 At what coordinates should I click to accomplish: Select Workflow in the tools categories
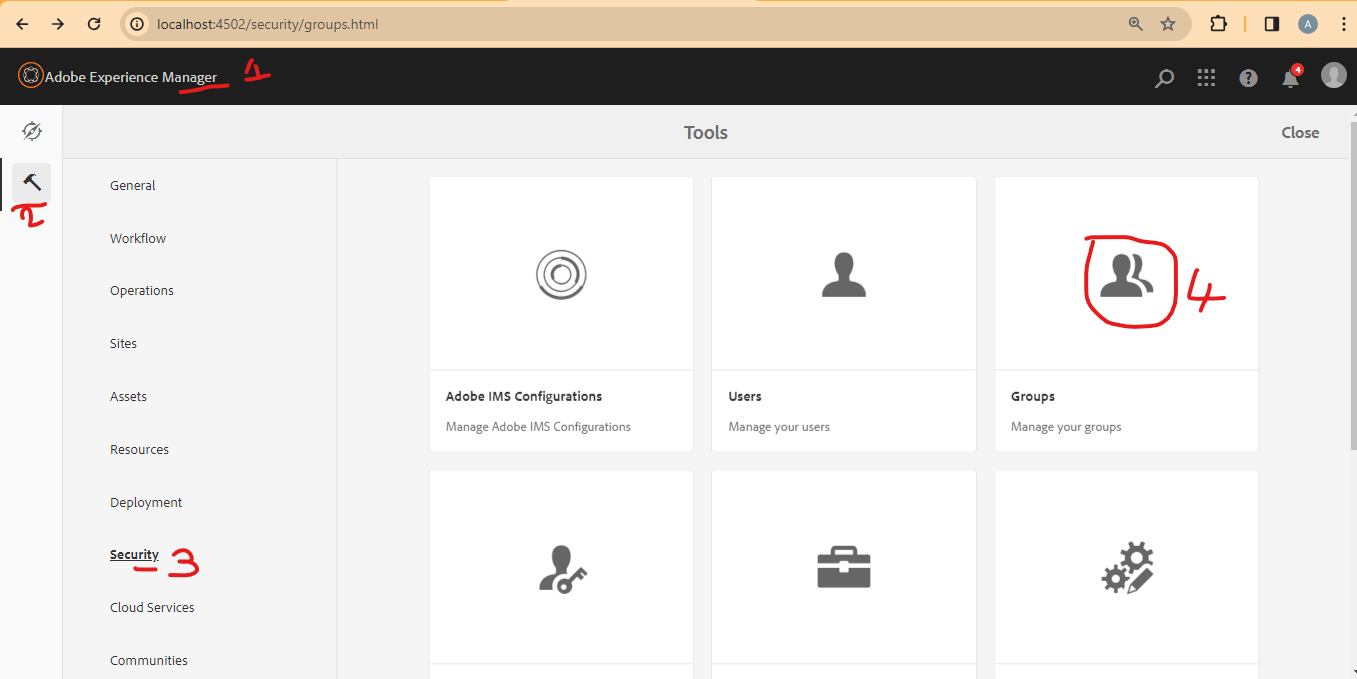coord(137,238)
